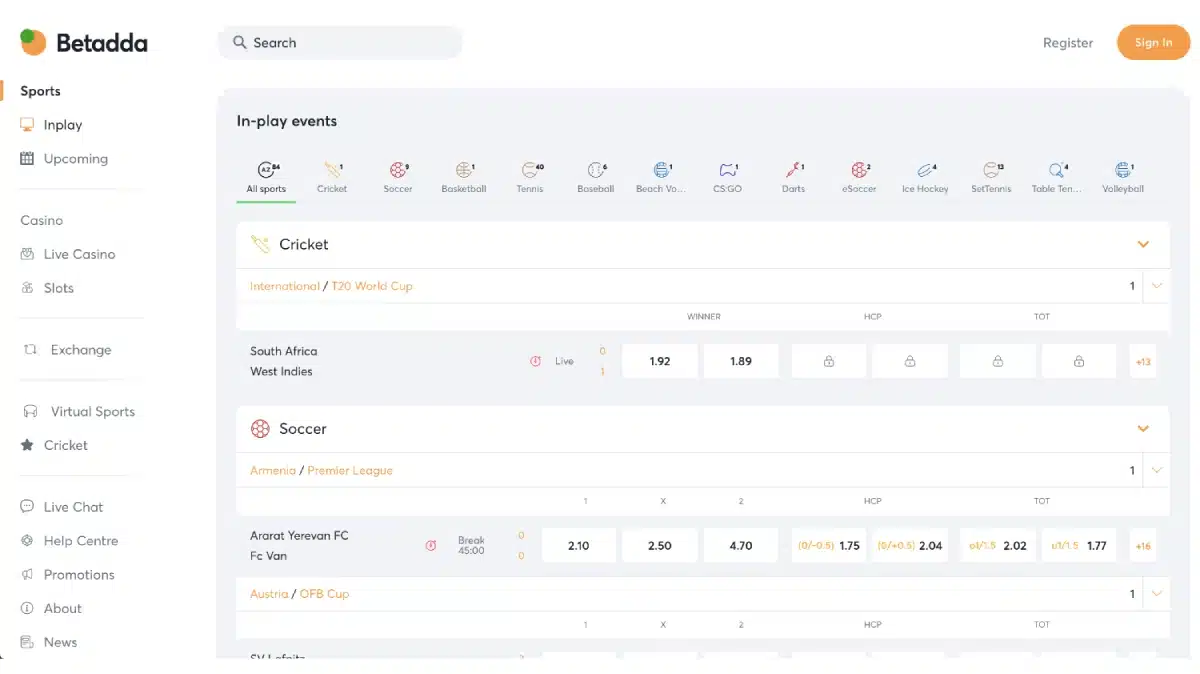This screenshot has height=674, width=1200.
Task: Open +16 more markets for Ararat Yerevan
Action: tap(1143, 546)
